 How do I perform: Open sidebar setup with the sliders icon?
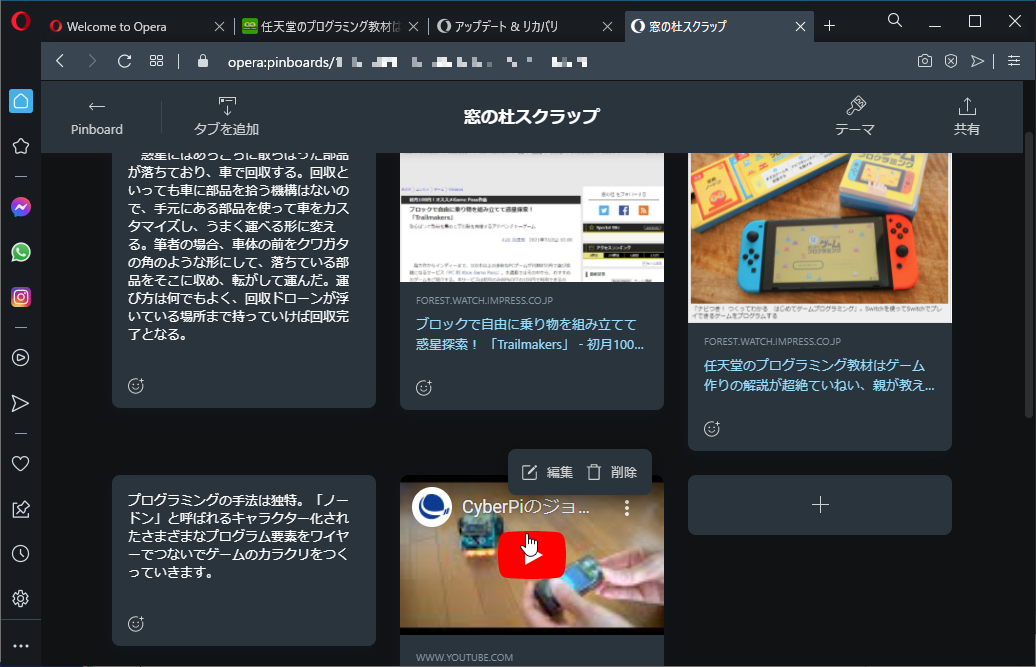(x=1014, y=60)
